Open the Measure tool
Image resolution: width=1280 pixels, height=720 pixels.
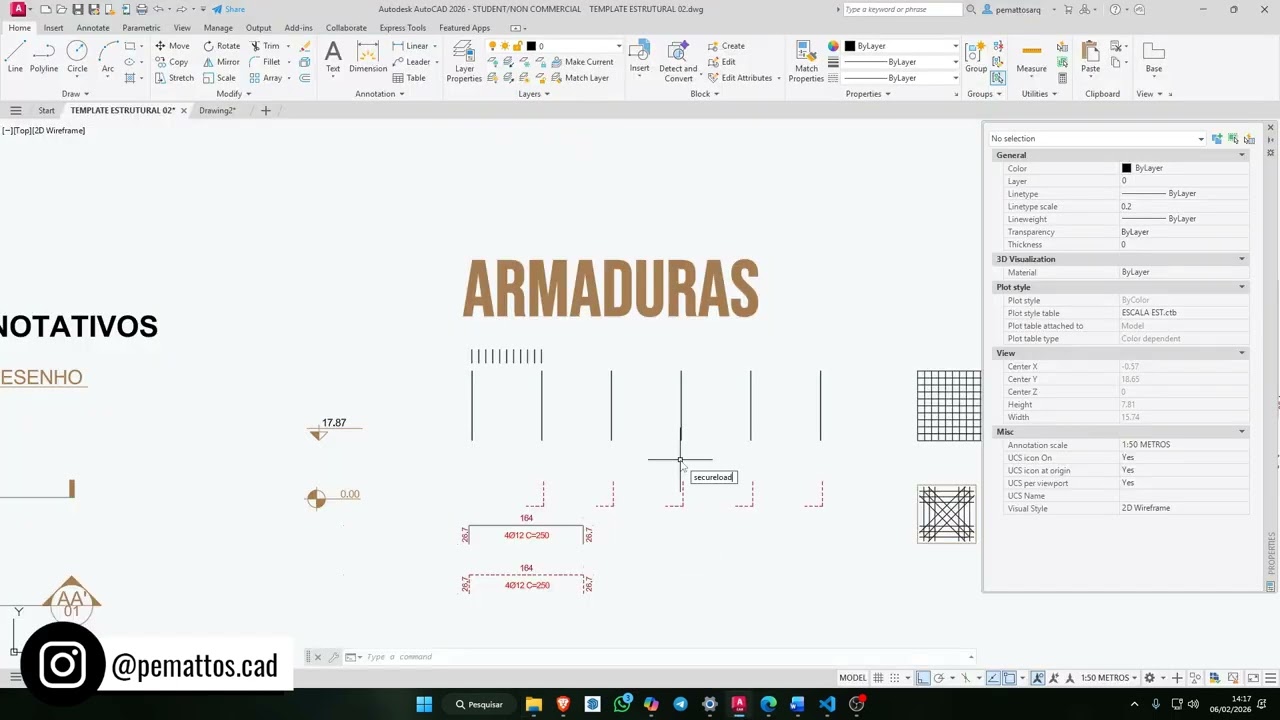pyautogui.click(x=1032, y=56)
